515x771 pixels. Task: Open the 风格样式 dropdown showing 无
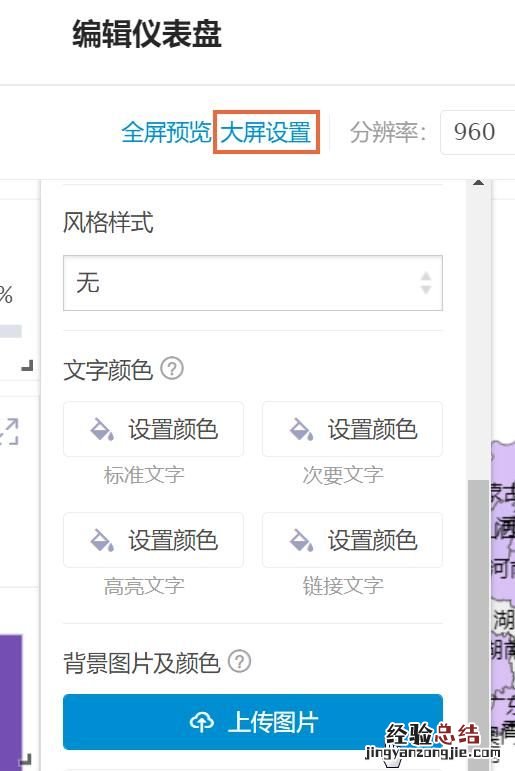tap(253, 283)
